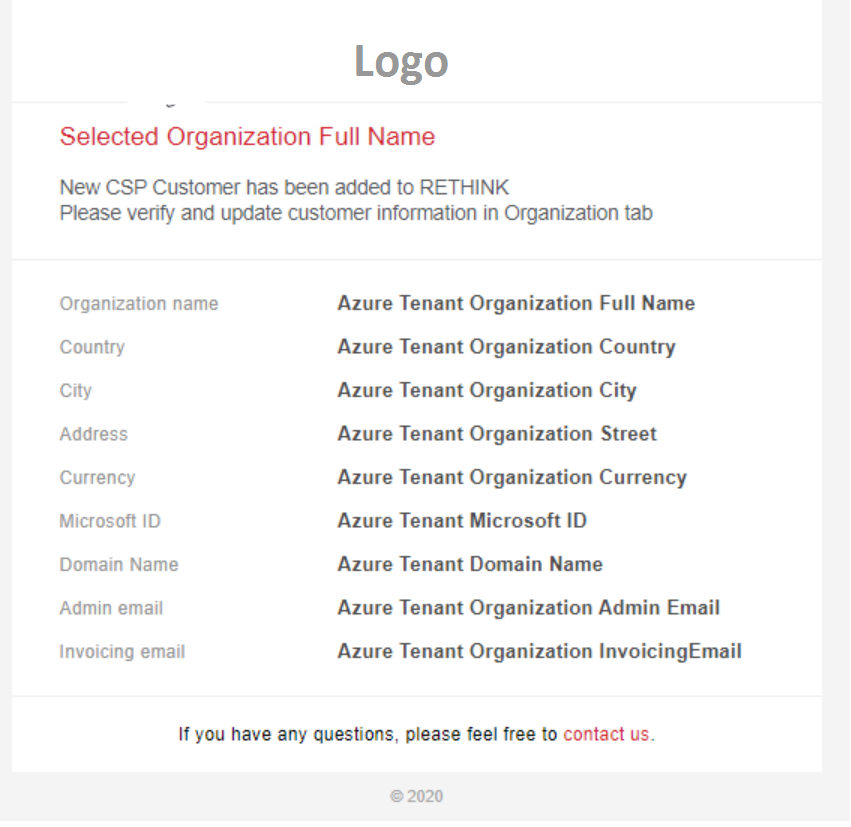Click the '© 2020' footer text
851x827 pixels.
click(x=417, y=796)
